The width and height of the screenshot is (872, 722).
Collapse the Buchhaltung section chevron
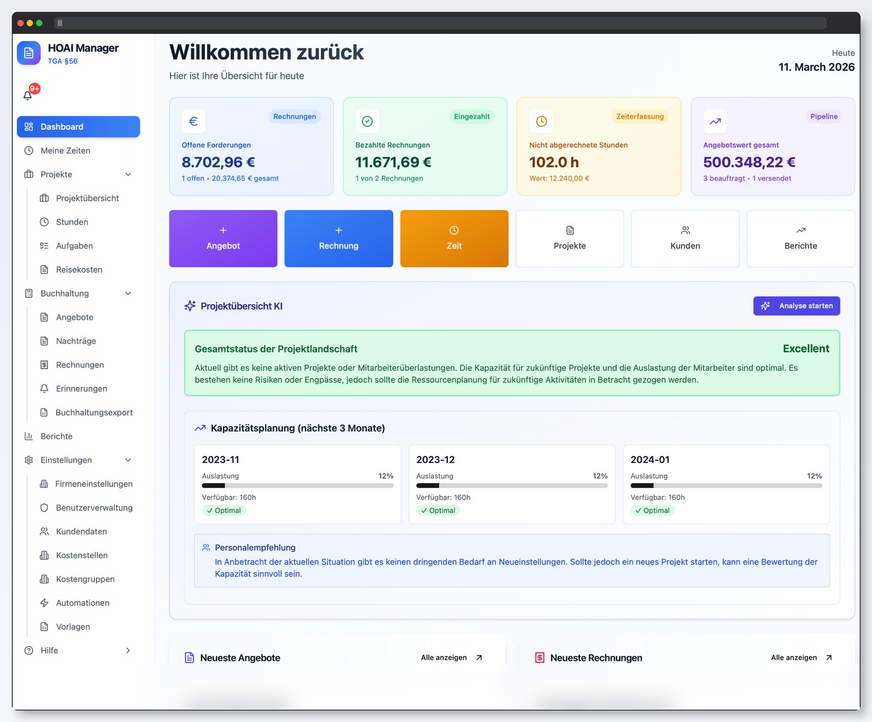129,293
